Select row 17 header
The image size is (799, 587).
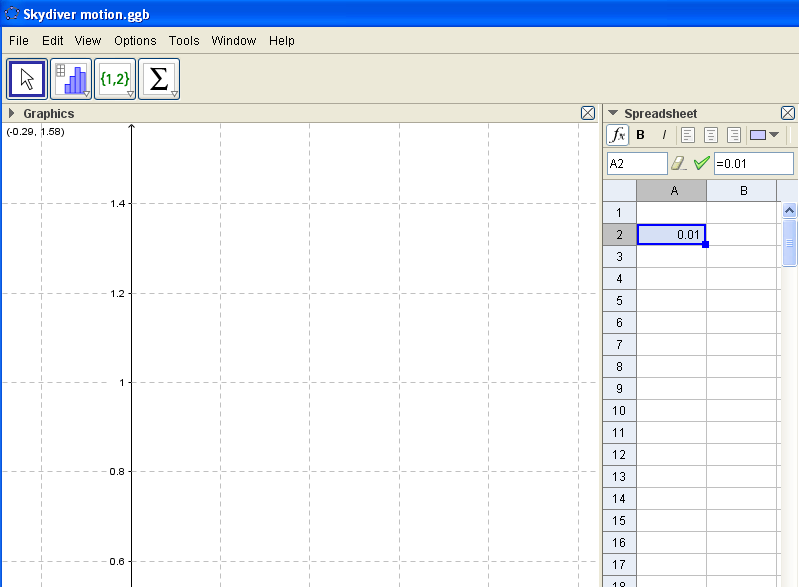pos(619,565)
